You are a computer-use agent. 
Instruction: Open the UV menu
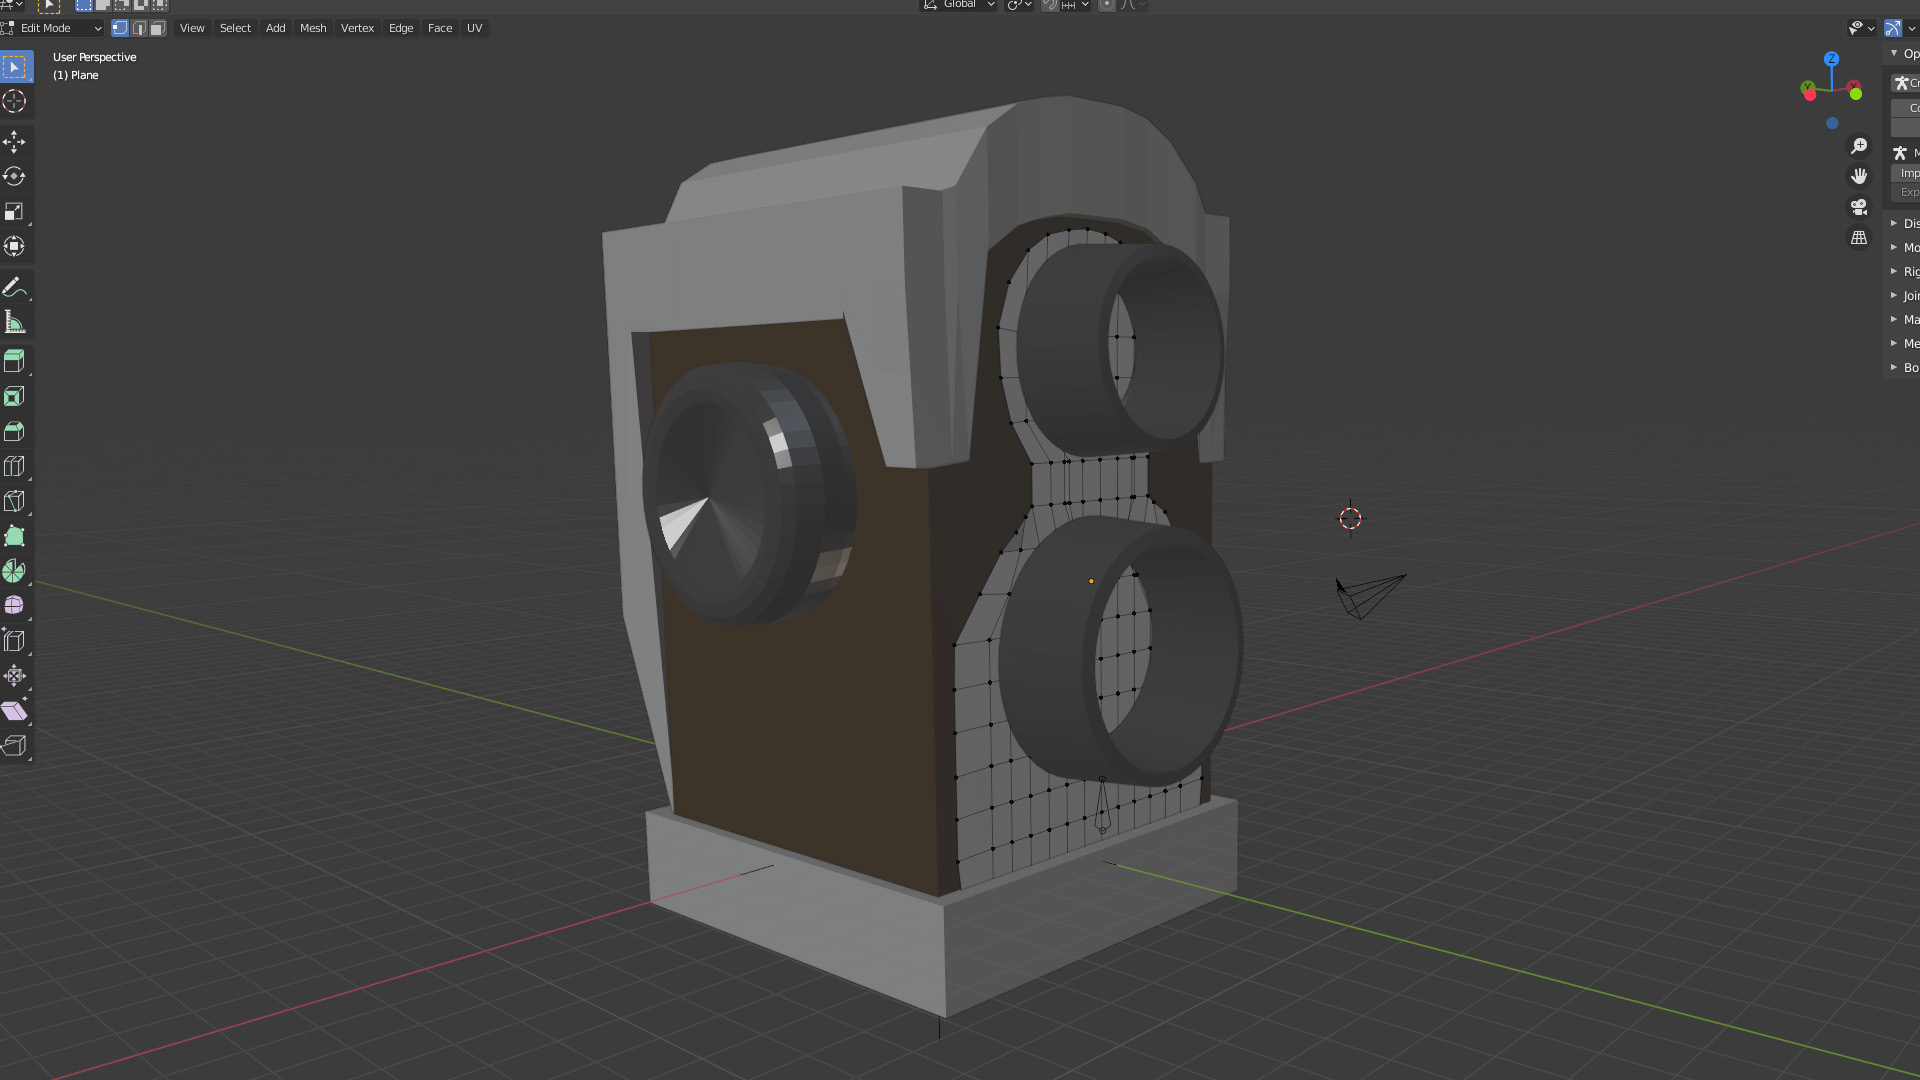pyautogui.click(x=475, y=28)
